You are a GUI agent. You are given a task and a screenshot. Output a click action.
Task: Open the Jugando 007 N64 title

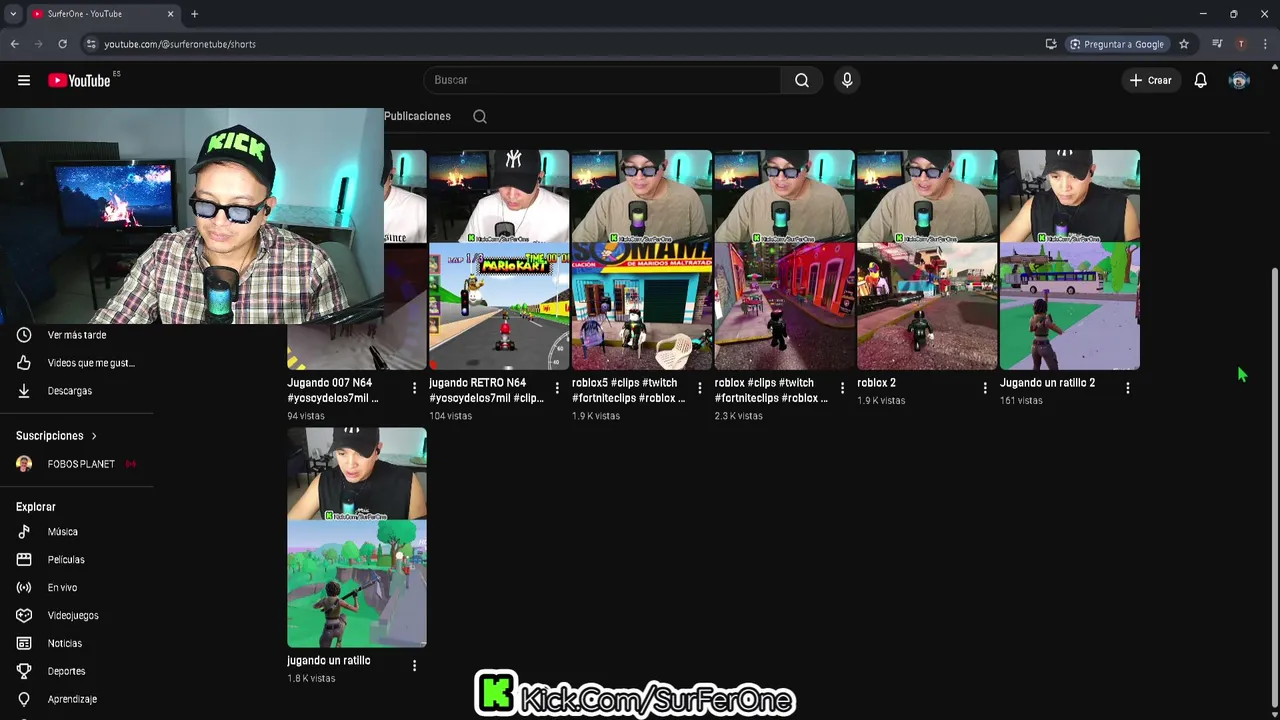(x=332, y=390)
